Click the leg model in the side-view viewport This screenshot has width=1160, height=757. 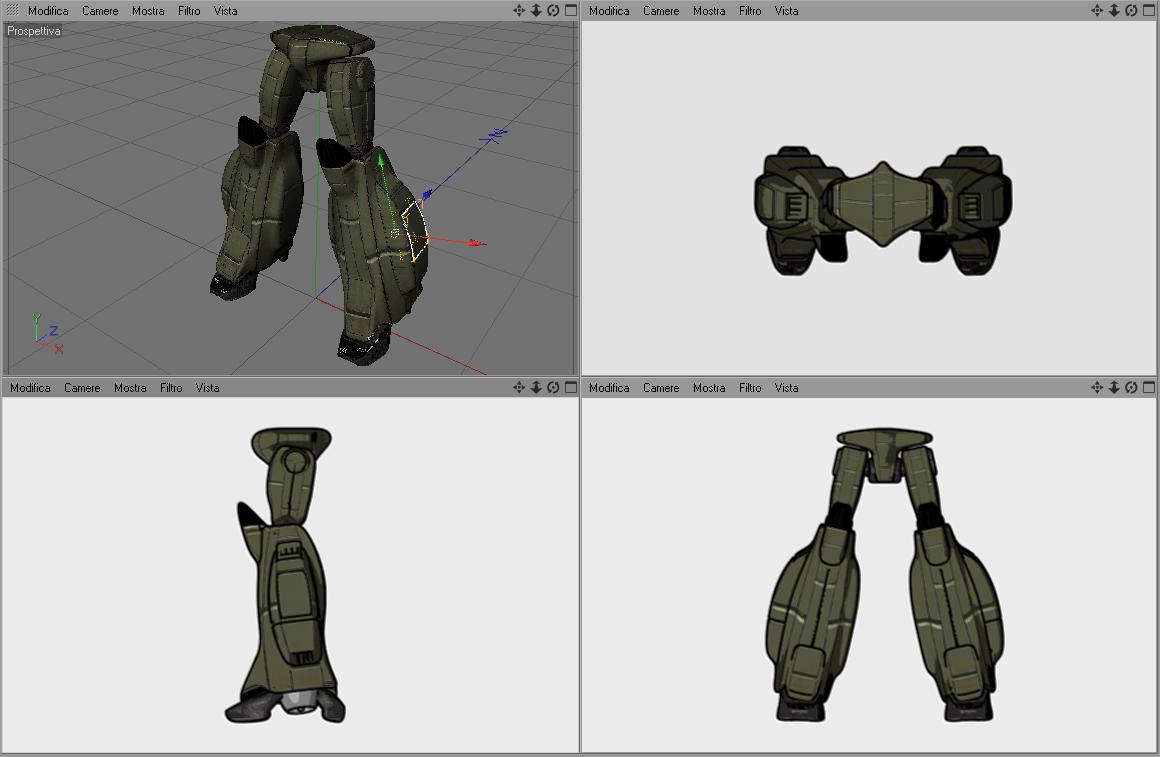[x=289, y=575]
